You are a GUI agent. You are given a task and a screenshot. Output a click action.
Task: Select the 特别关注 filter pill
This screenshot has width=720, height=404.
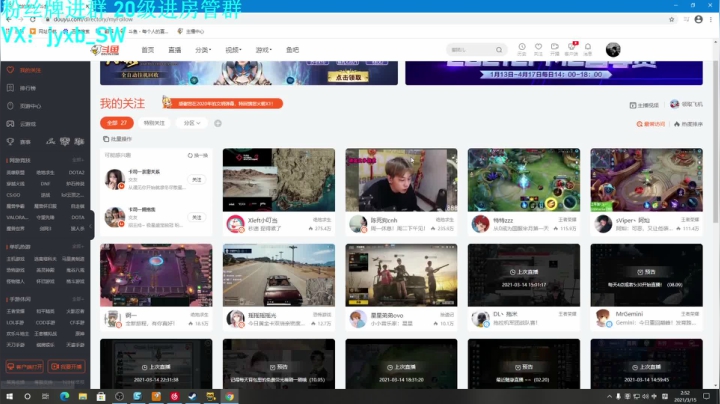[x=154, y=123]
